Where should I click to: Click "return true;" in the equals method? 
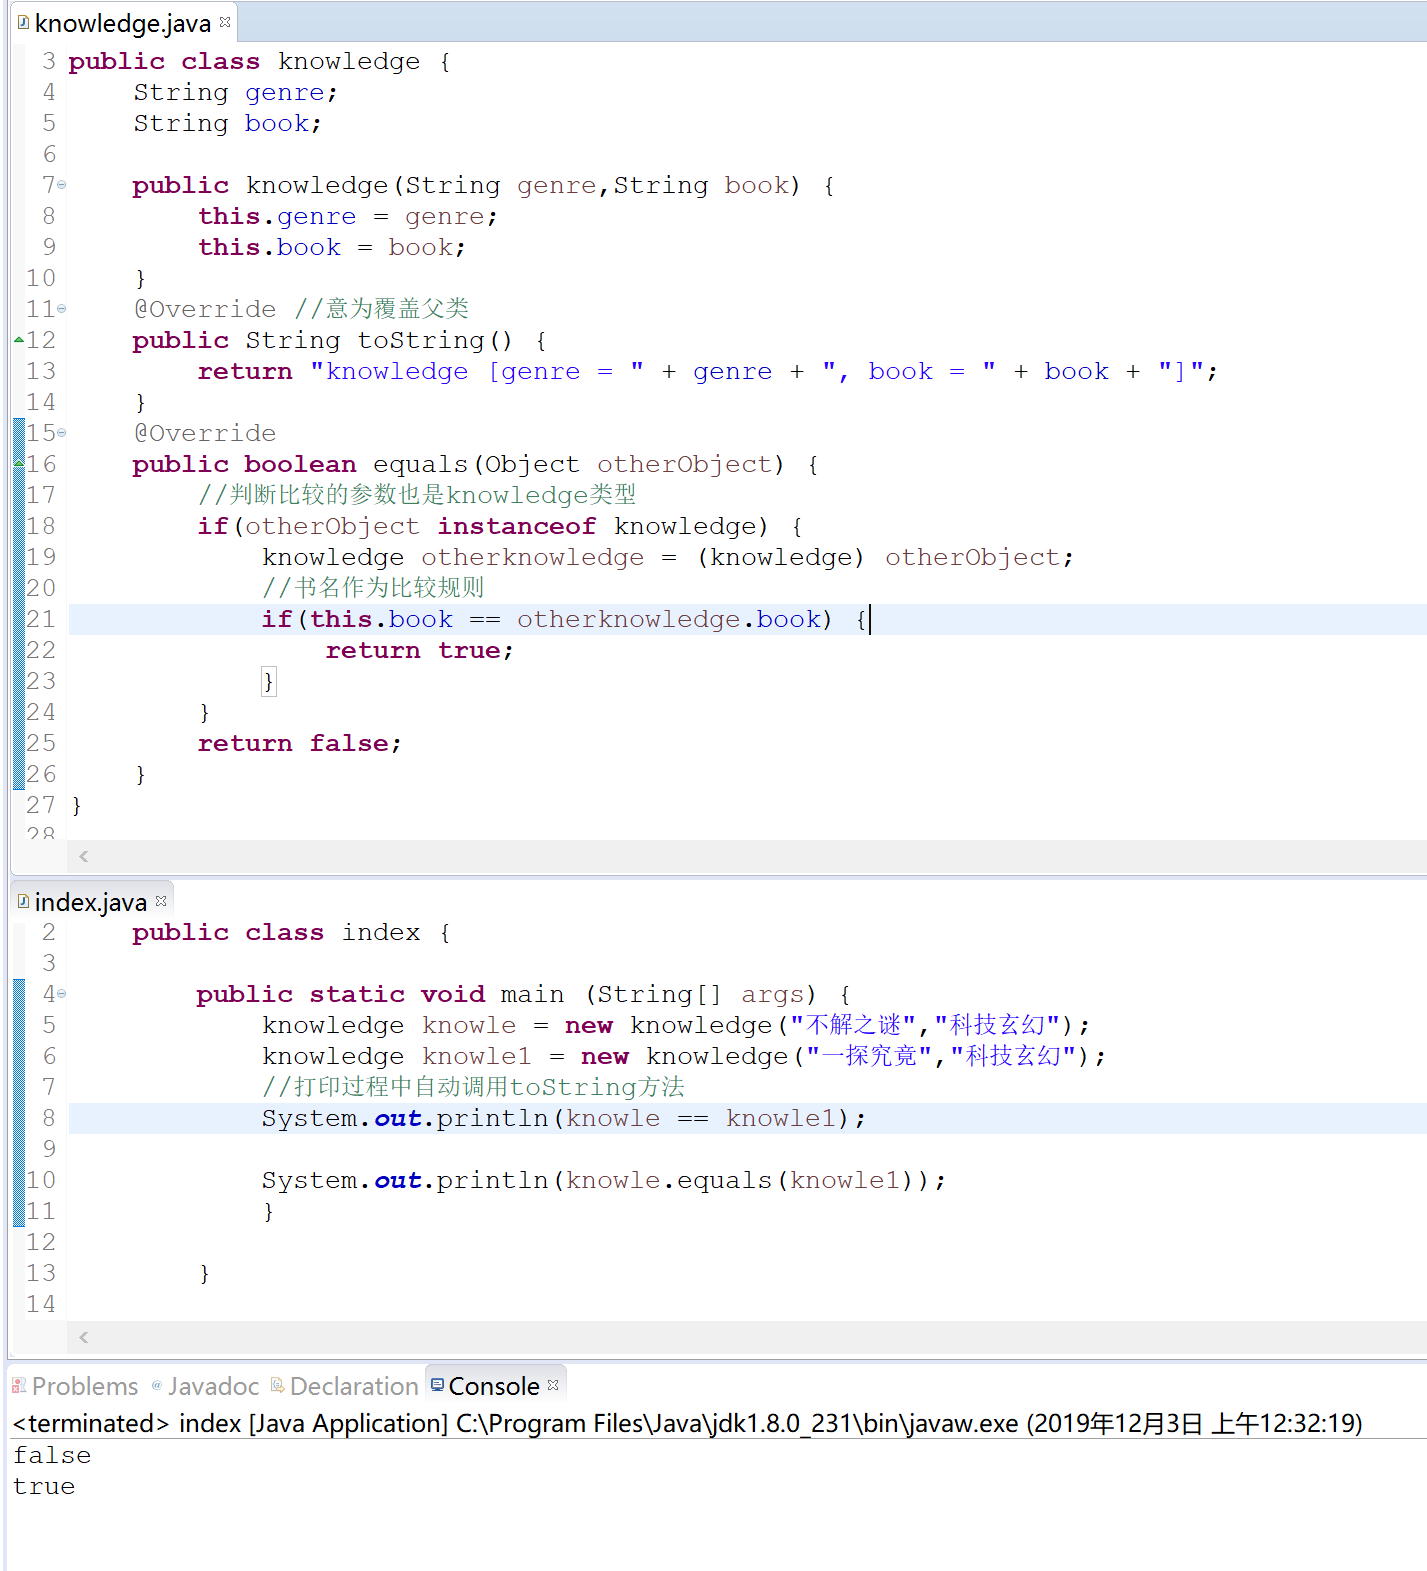click(x=419, y=650)
